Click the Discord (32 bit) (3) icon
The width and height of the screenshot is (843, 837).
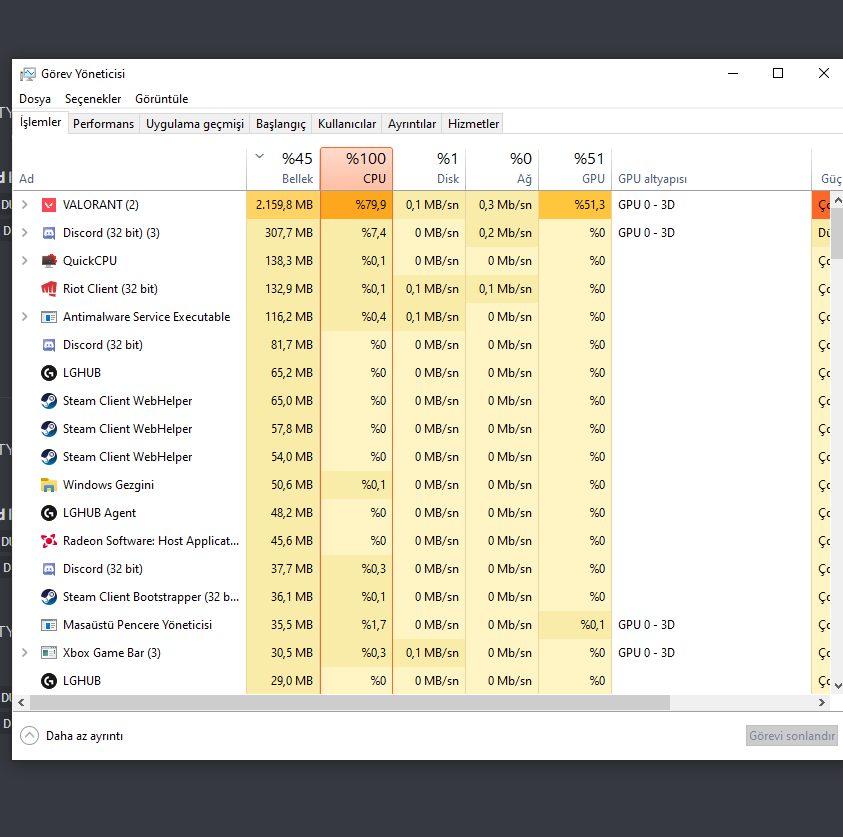tap(49, 233)
